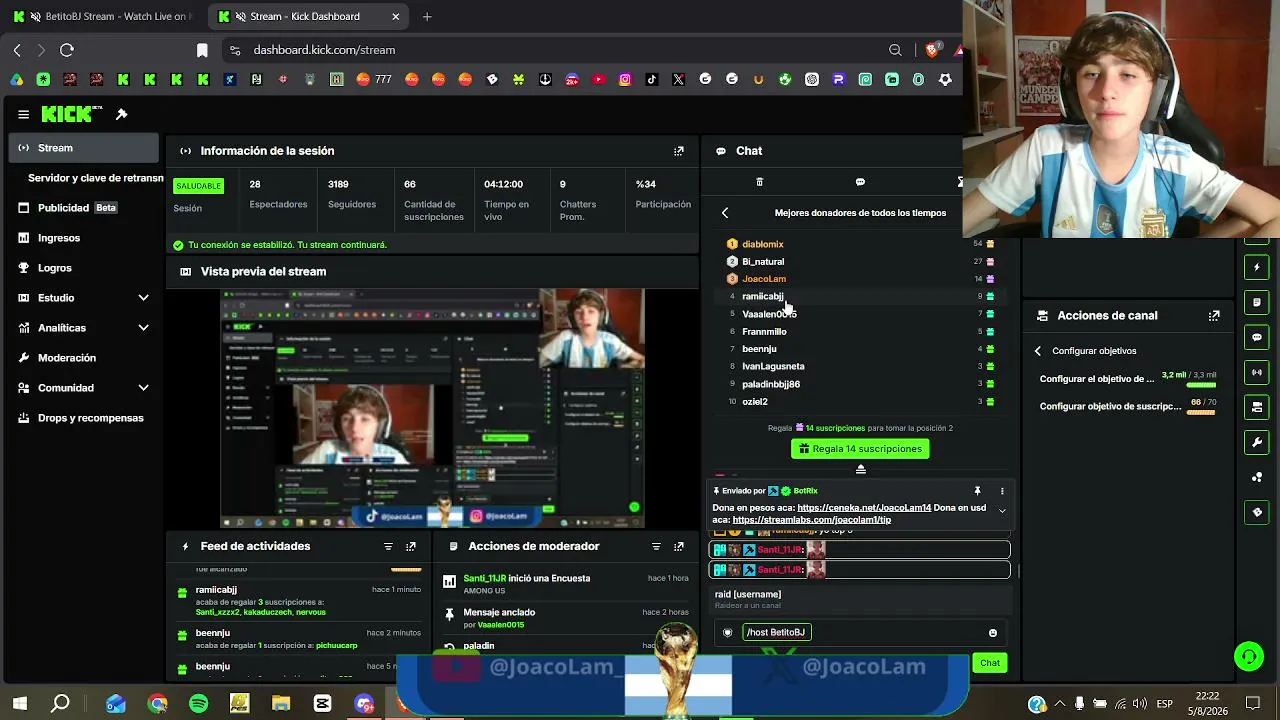This screenshot has width=1280, height=720.
Task: Open the emoji picker in chat input
Action: 993,633
